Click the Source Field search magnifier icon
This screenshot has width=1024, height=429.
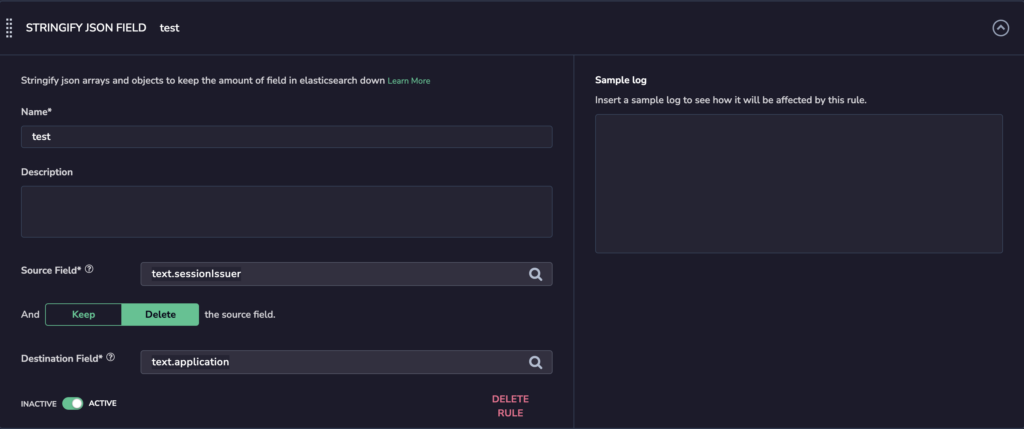[536, 274]
